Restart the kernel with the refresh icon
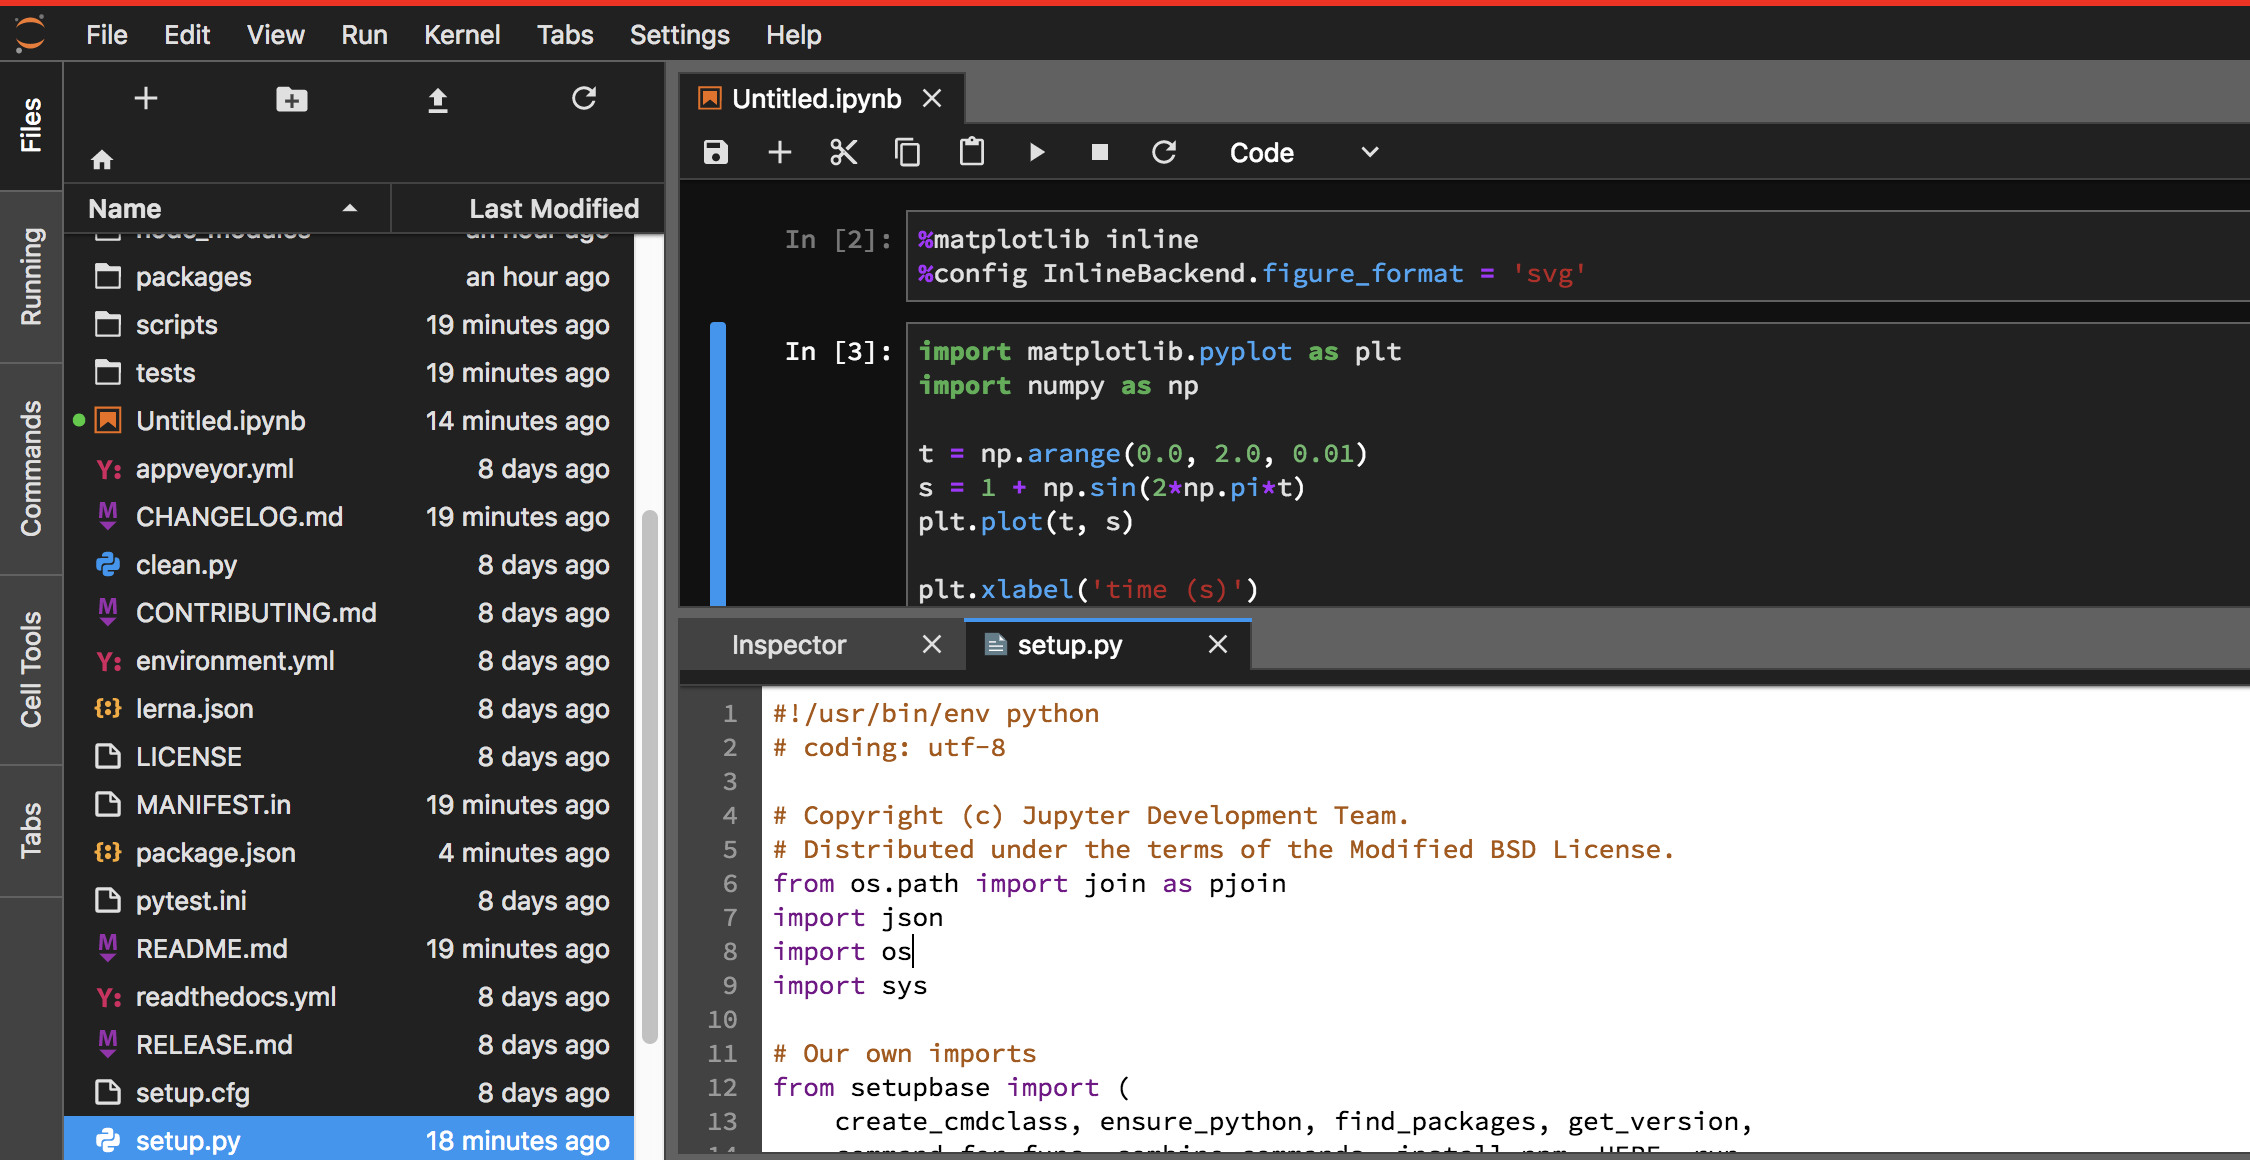This screenshot has height=1160, width=2250. point(1164,152)
